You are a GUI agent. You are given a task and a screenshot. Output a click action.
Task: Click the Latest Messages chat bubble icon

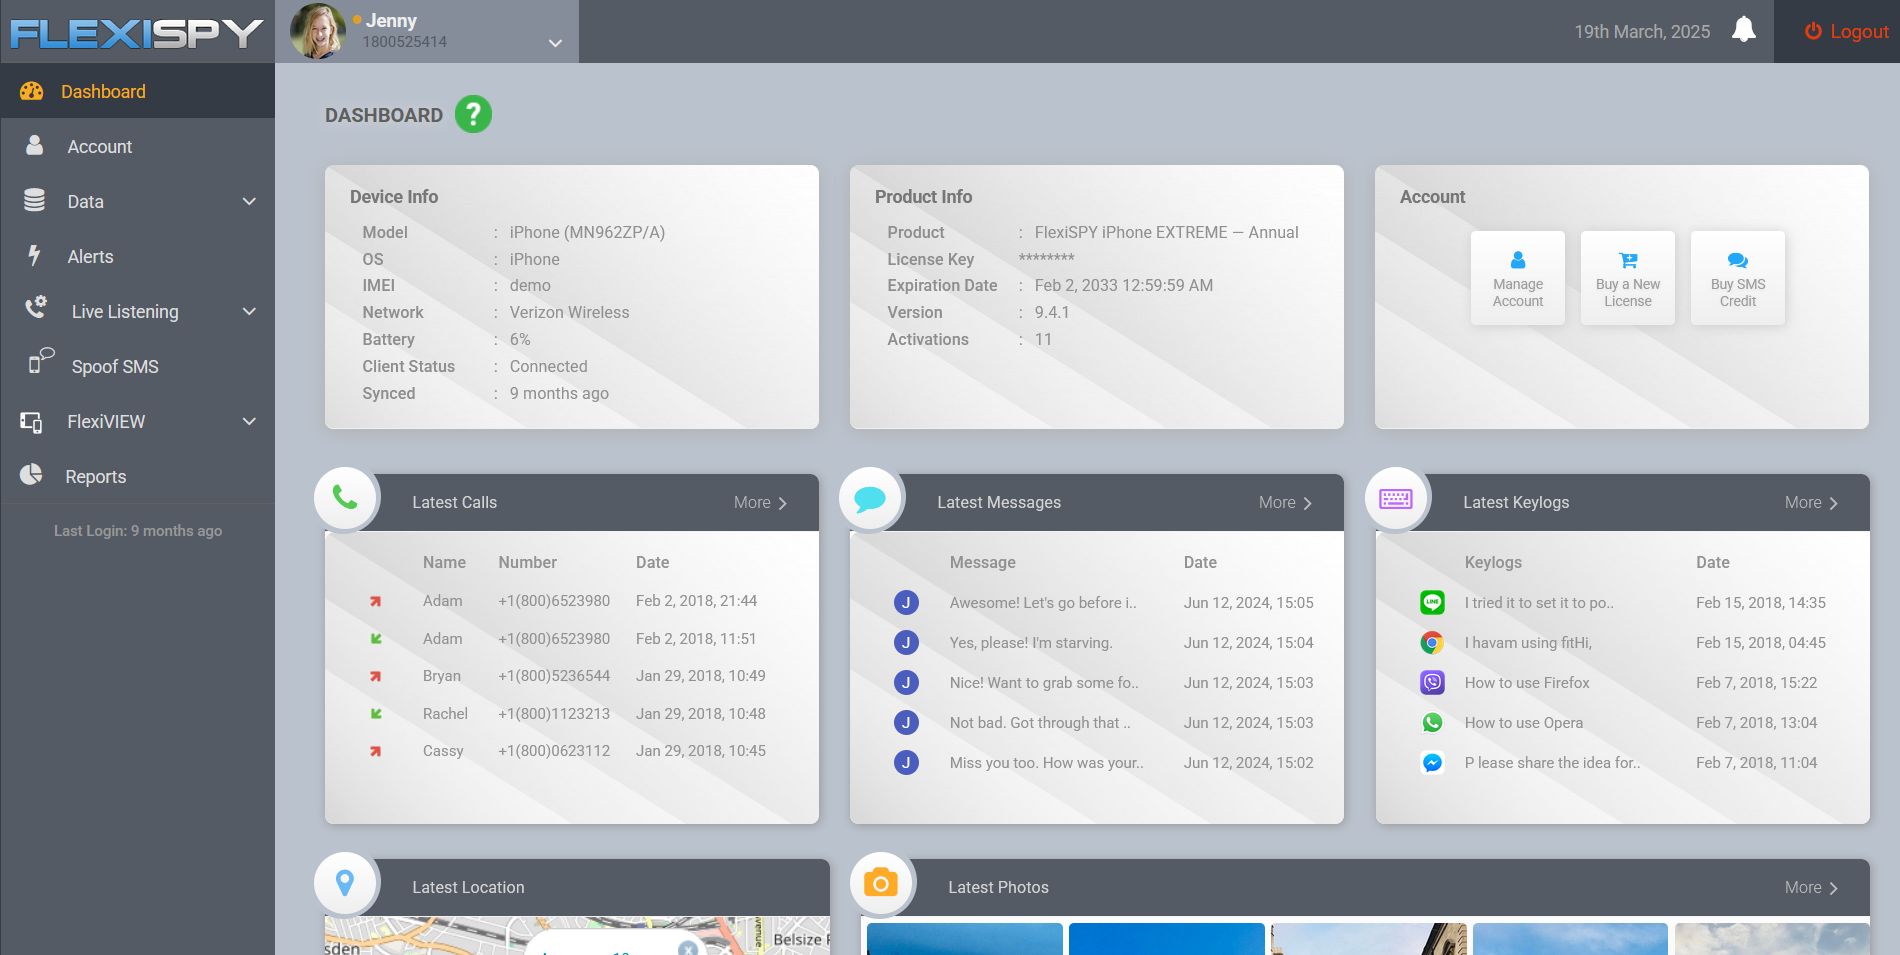point(870,498)
